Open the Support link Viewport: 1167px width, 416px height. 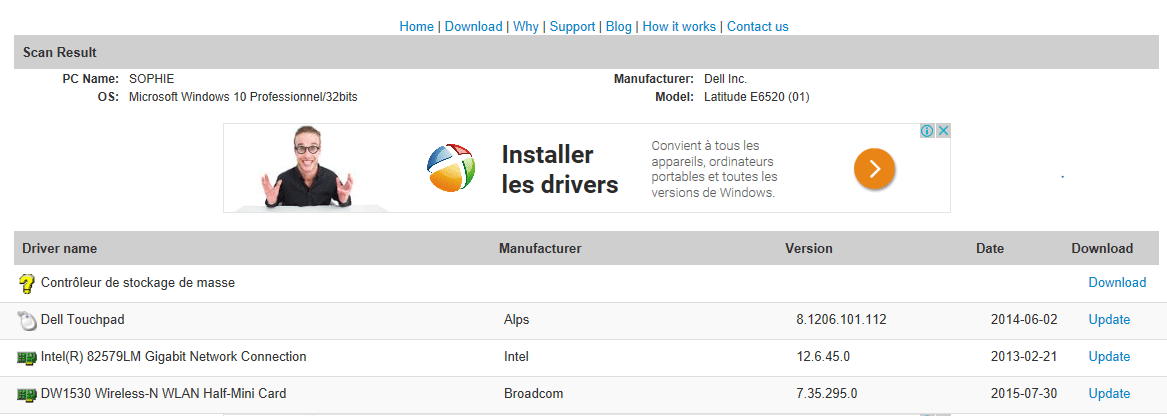[572, 27]
